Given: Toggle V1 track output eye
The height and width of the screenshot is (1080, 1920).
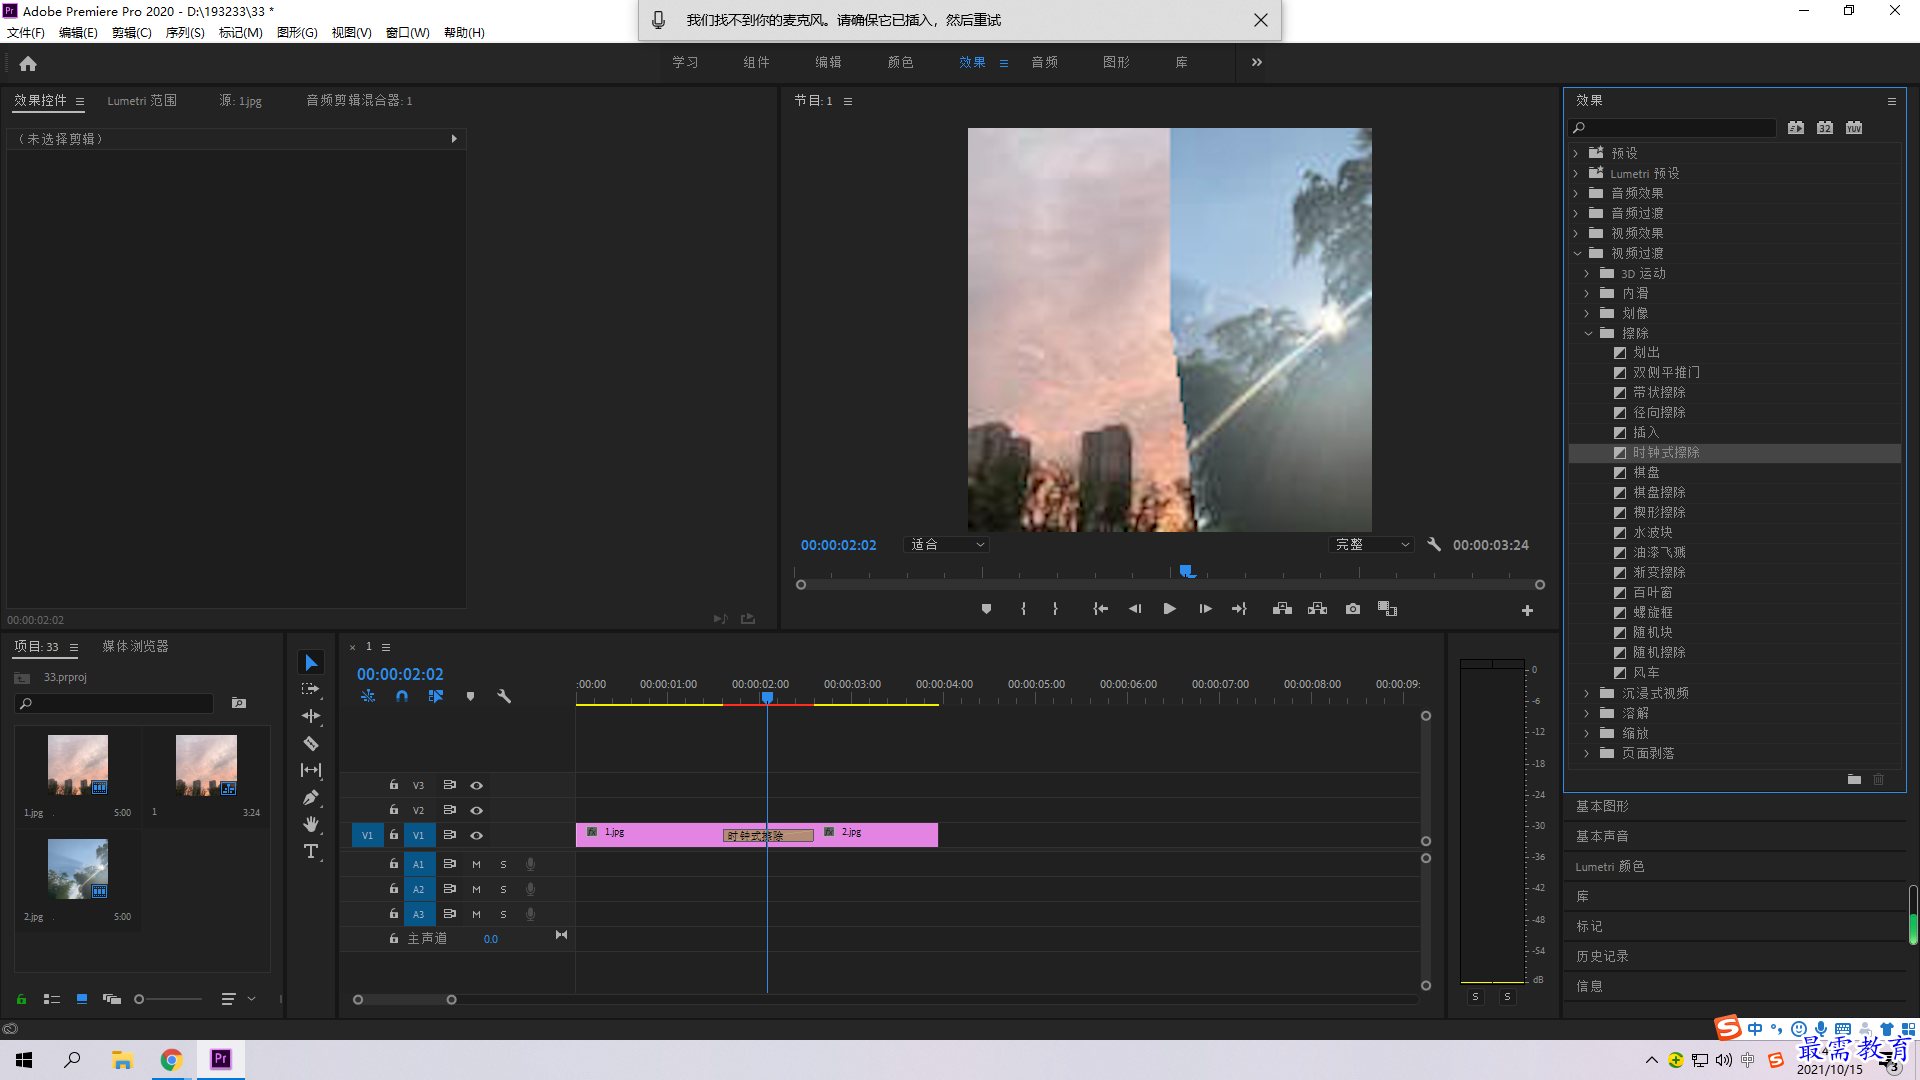Looking at the screenshot, I should [477, 836].
